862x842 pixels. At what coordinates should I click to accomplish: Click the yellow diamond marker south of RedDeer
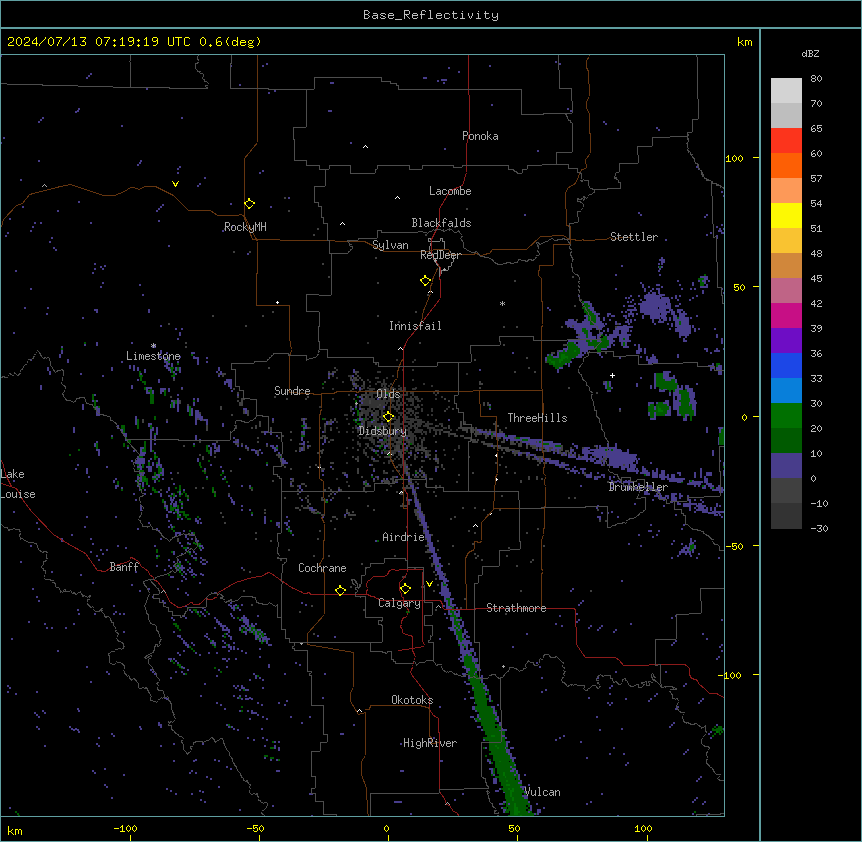(x=425, y=281)
